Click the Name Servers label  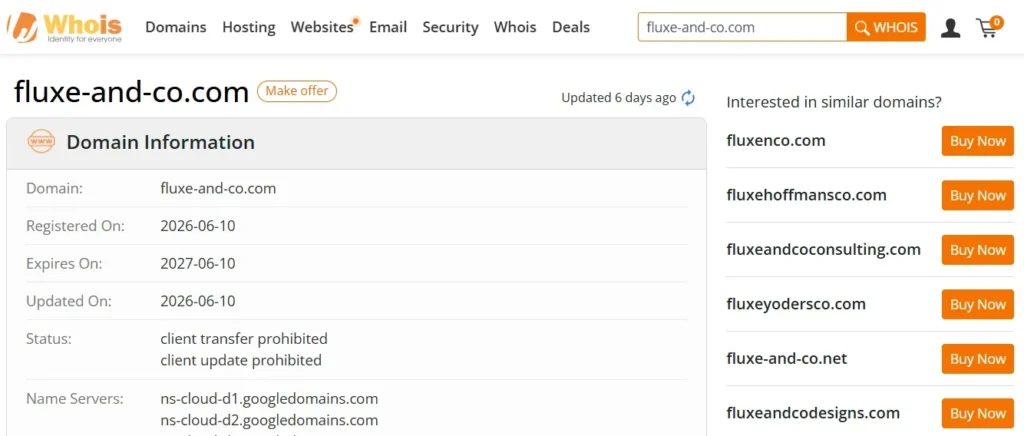point(74,399)
